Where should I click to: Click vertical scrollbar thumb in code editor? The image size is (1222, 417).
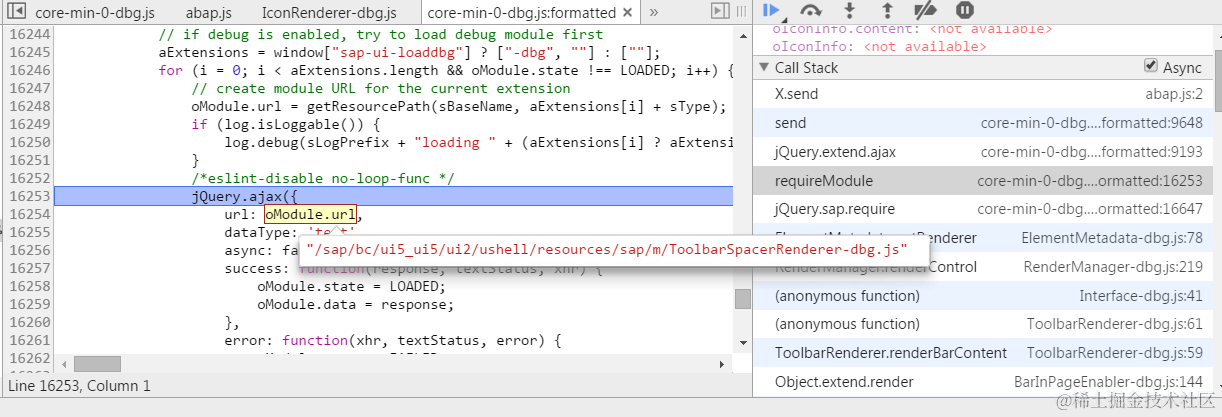pyautogui.click(x=742, y=299)
